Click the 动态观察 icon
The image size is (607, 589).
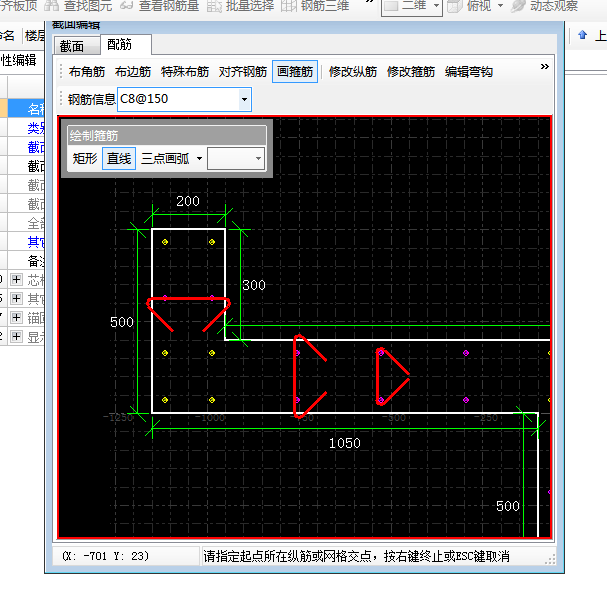[518, 6]
